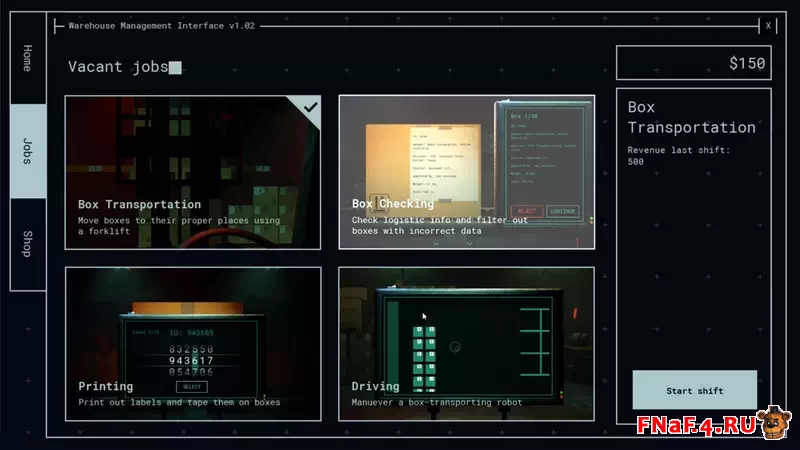The image size is (800, 450).
Task: Close the Warehouse Management Interface window
Action: click(768, 26)
